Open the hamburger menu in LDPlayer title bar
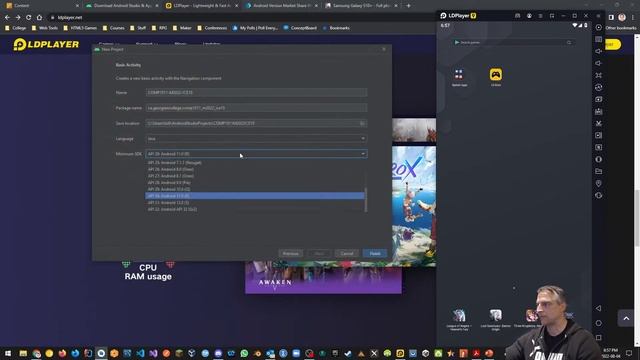The width and height of the screenshot is (640, 360). click(x=540, y=16)
